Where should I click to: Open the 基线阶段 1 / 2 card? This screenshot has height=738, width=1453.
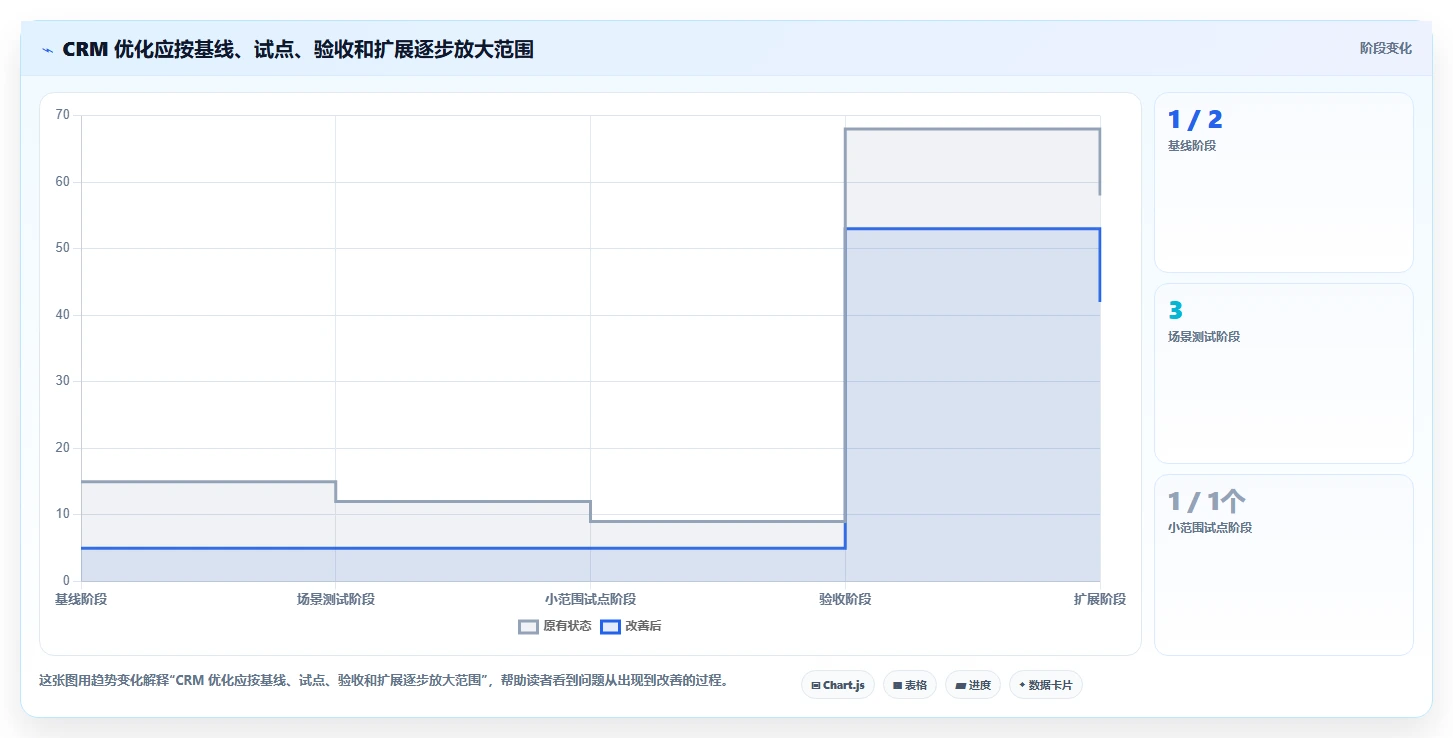pos(1284,182)
